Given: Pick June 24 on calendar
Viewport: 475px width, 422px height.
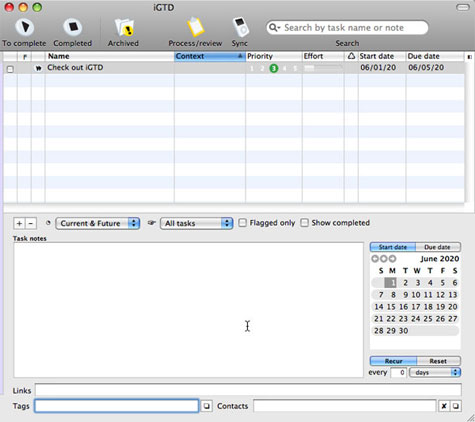Looking at the screenshot, I should point(416,319).
